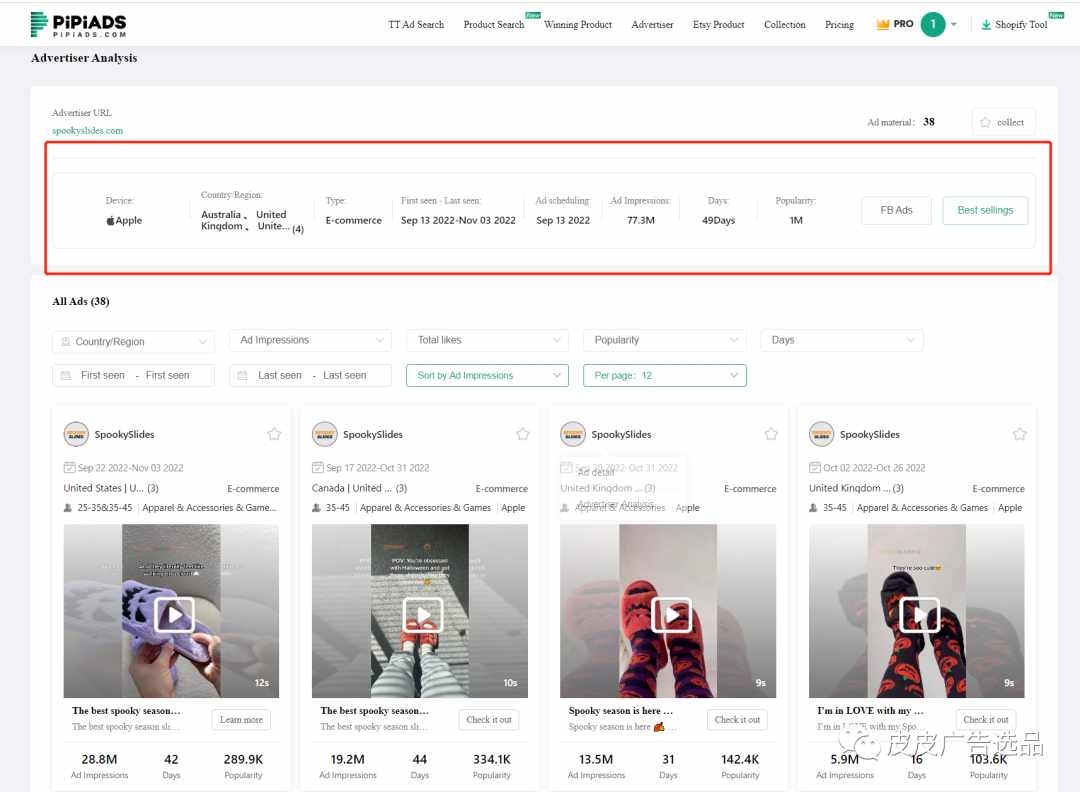Change the Per page: 12 dropdown
This screenshot has height=792, width=1080.
pyautogui.click(x=665, y=375)
